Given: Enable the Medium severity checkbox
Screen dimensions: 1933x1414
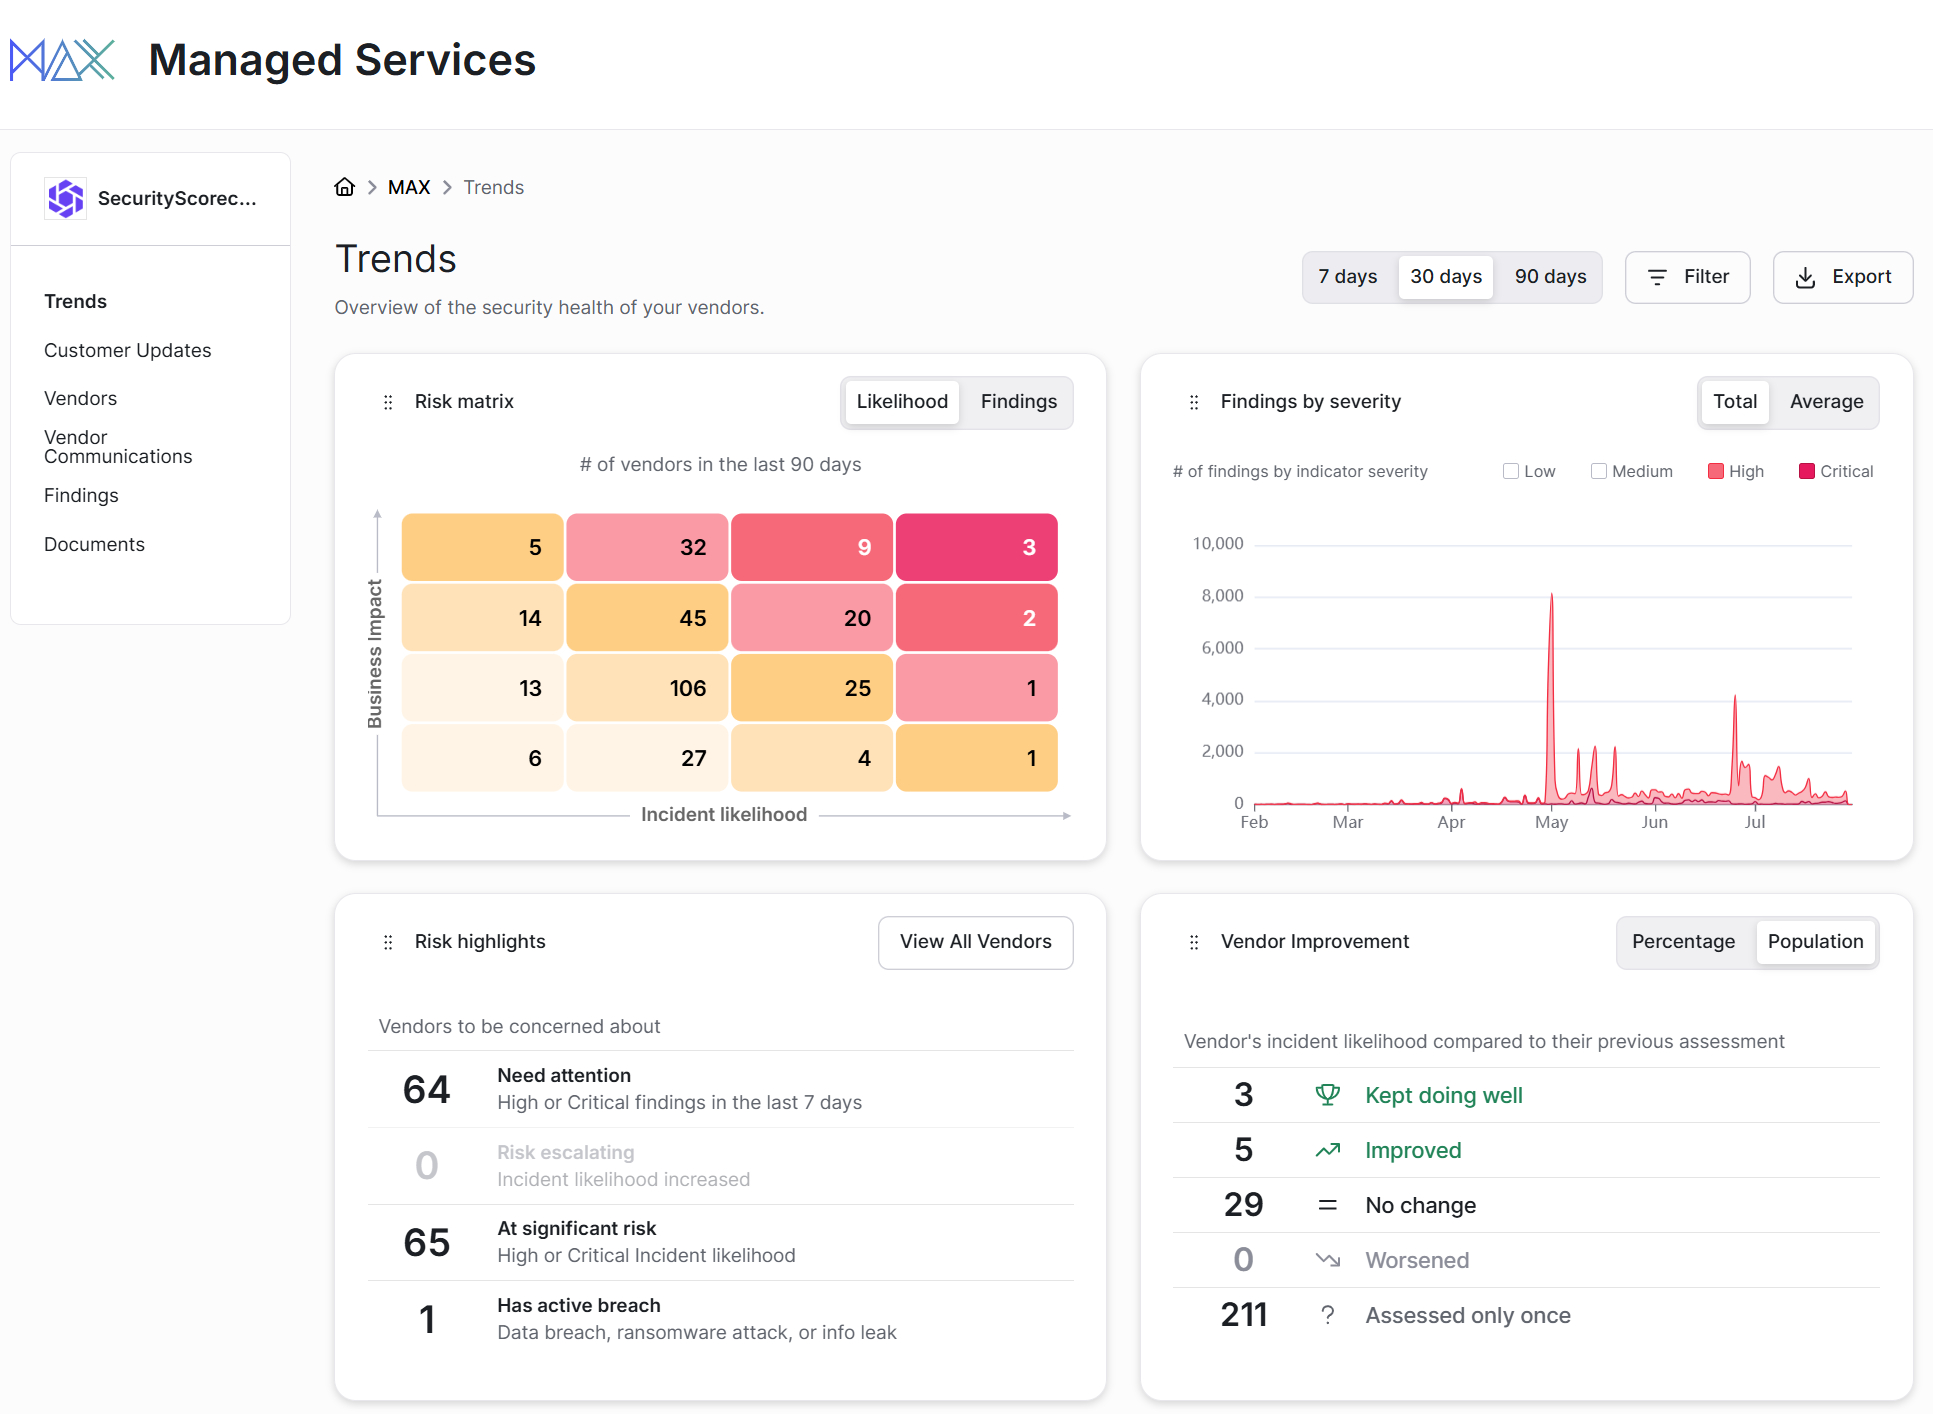Looking at the screenshot, I should pos(1599,471).
